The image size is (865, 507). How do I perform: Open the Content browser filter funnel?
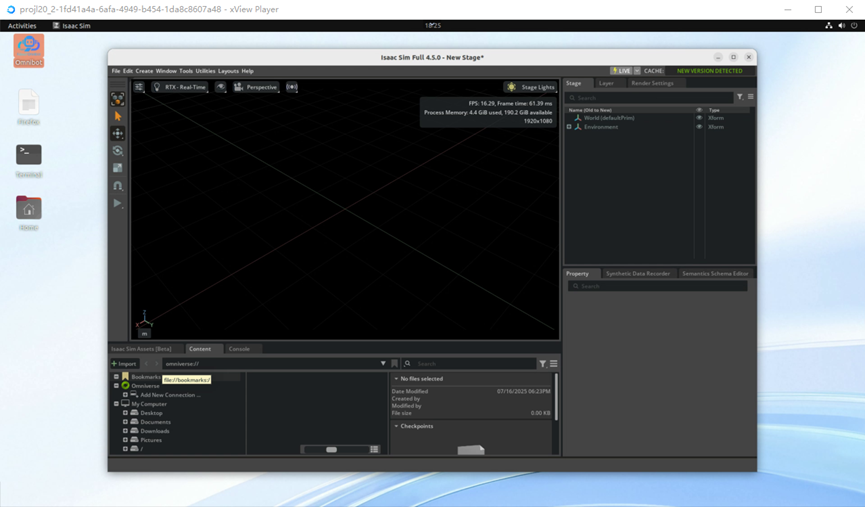pos(543,364)
